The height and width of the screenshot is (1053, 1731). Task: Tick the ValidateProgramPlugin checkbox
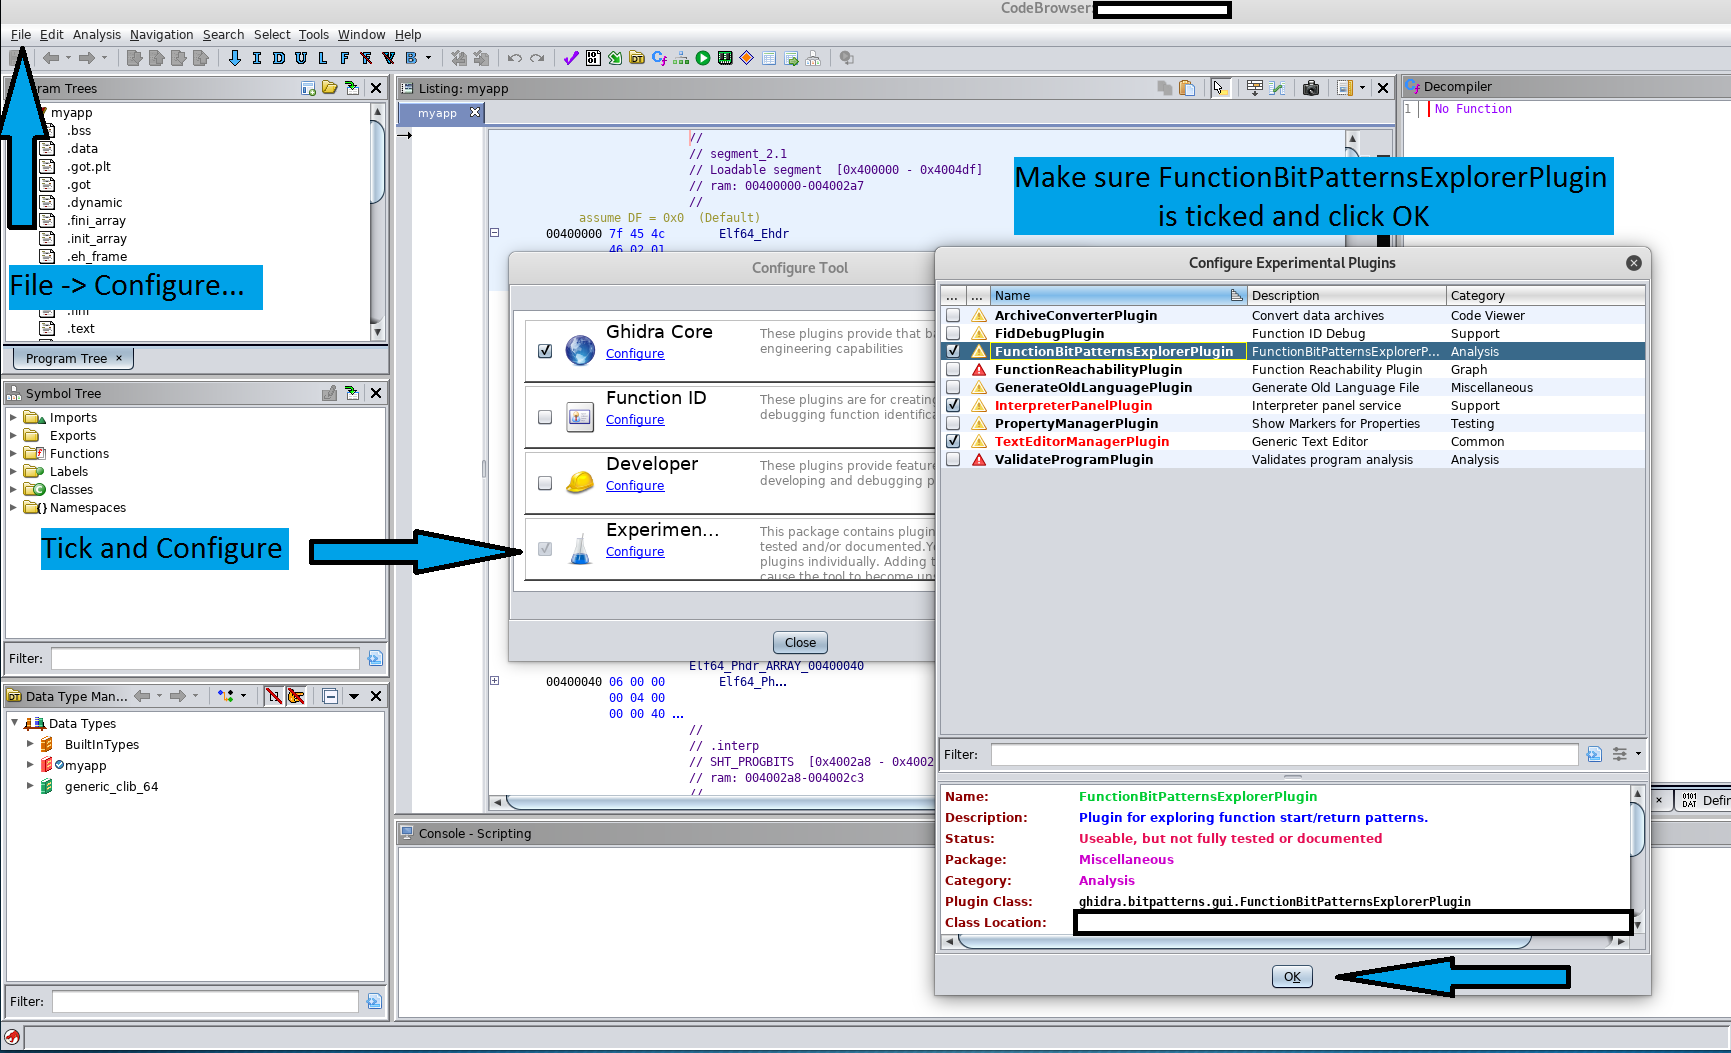(x=953, y=459)
